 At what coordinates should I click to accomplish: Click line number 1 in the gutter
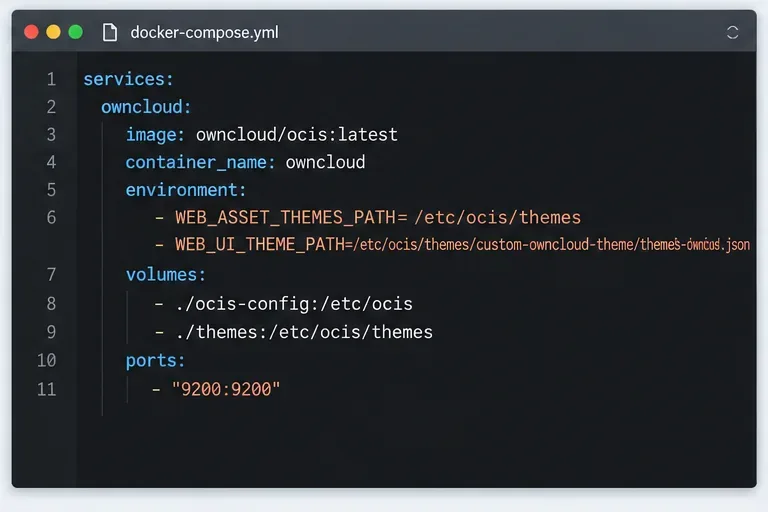[51, 79]
